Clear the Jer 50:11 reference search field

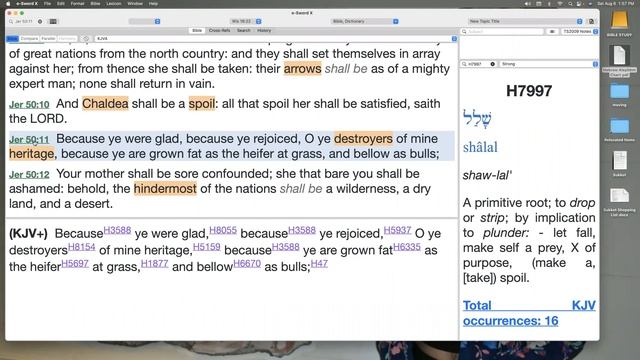point(40,21)
